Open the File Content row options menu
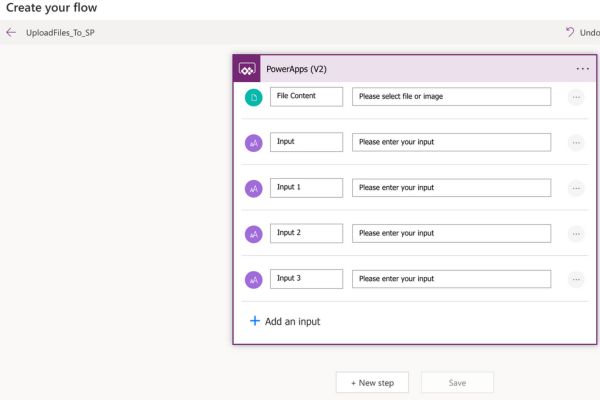Image resolution: width=600 pixels, height=400 pixels. tap(576, 97)
